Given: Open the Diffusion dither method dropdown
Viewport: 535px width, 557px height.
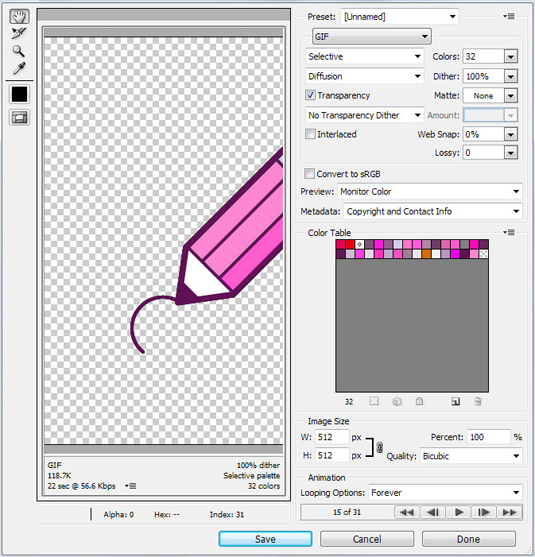Looking at the screenshot, I should click(x=364, y=76).
